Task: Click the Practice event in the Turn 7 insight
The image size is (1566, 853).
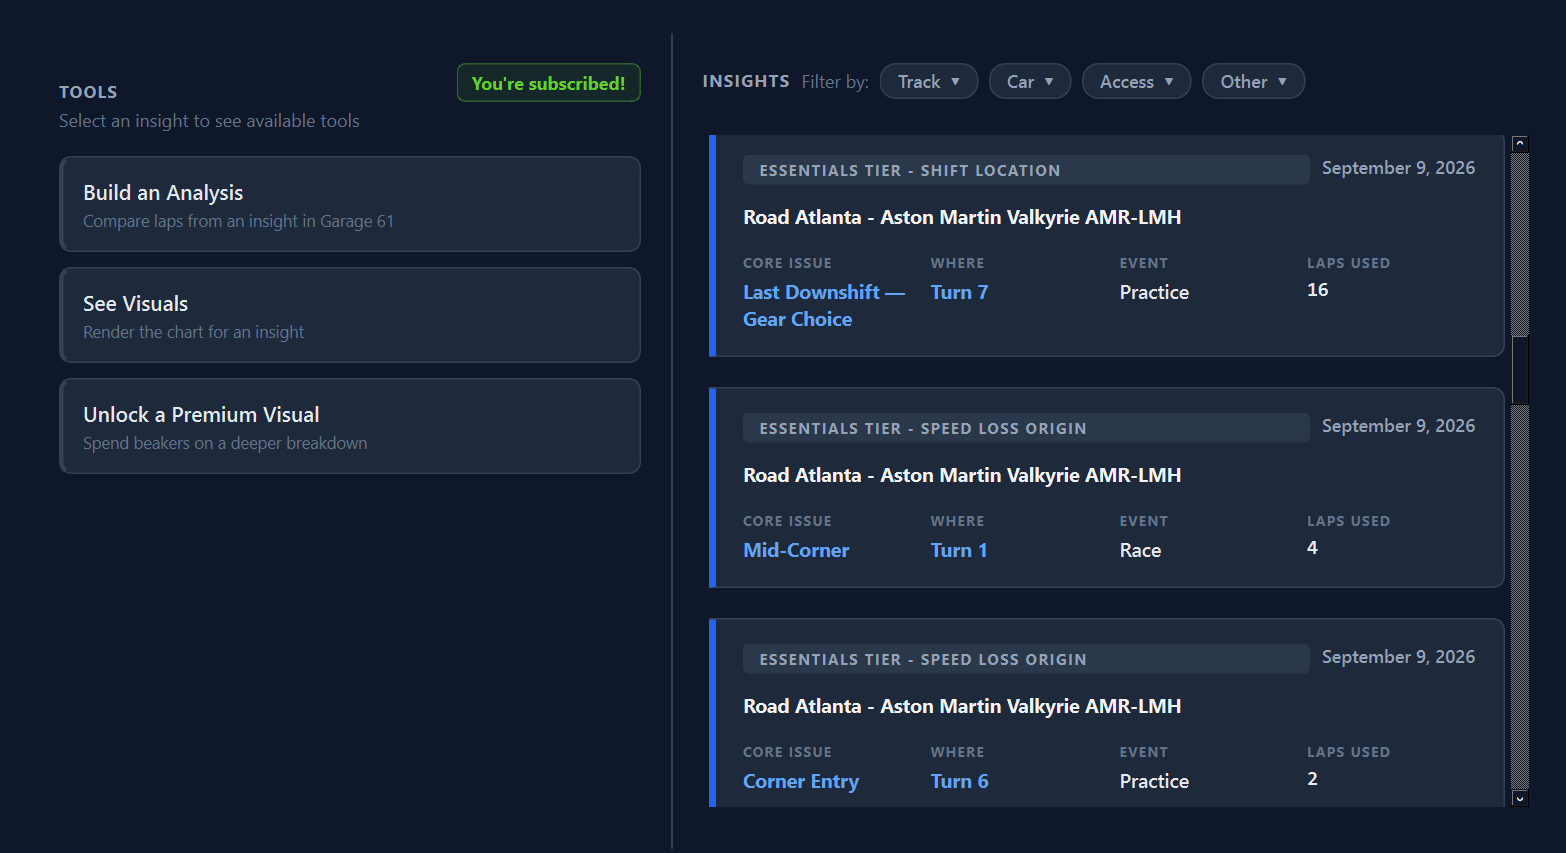Action: point(1154,292)
